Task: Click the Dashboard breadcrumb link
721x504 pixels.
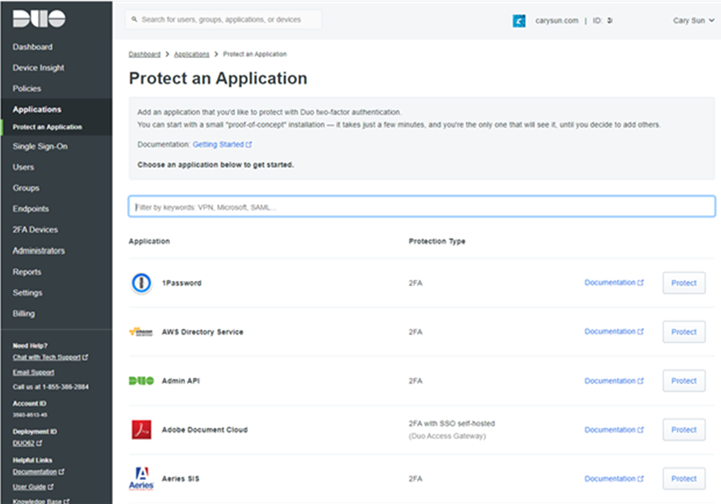Action: pos(144,54)
